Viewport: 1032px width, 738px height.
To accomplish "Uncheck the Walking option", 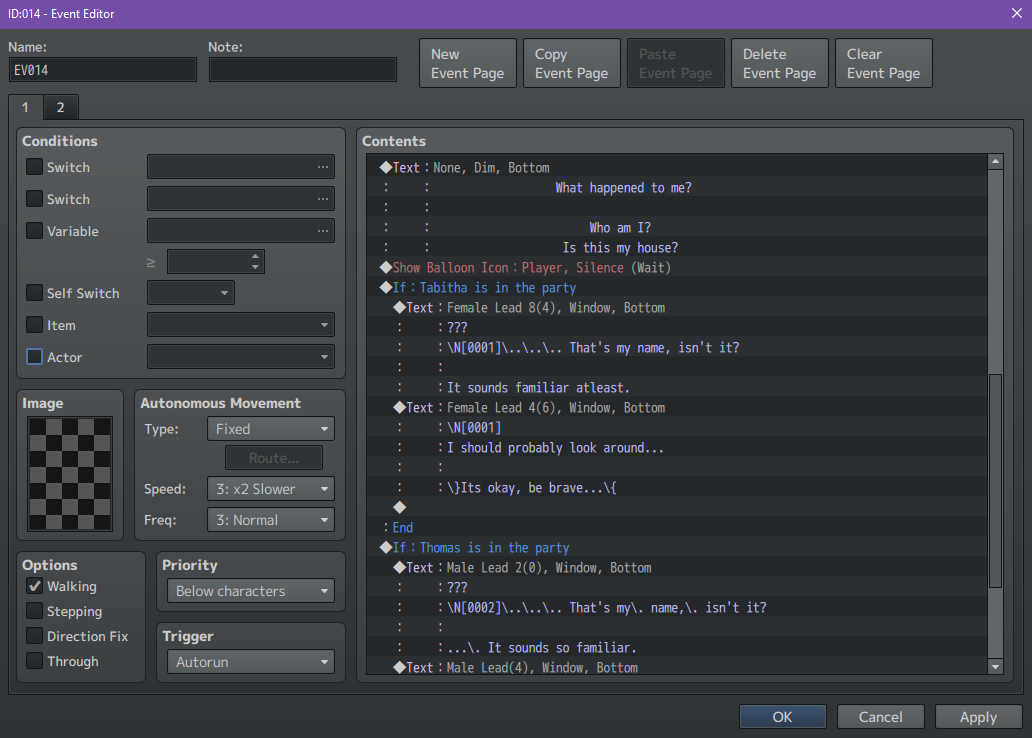I will point(34,586).
